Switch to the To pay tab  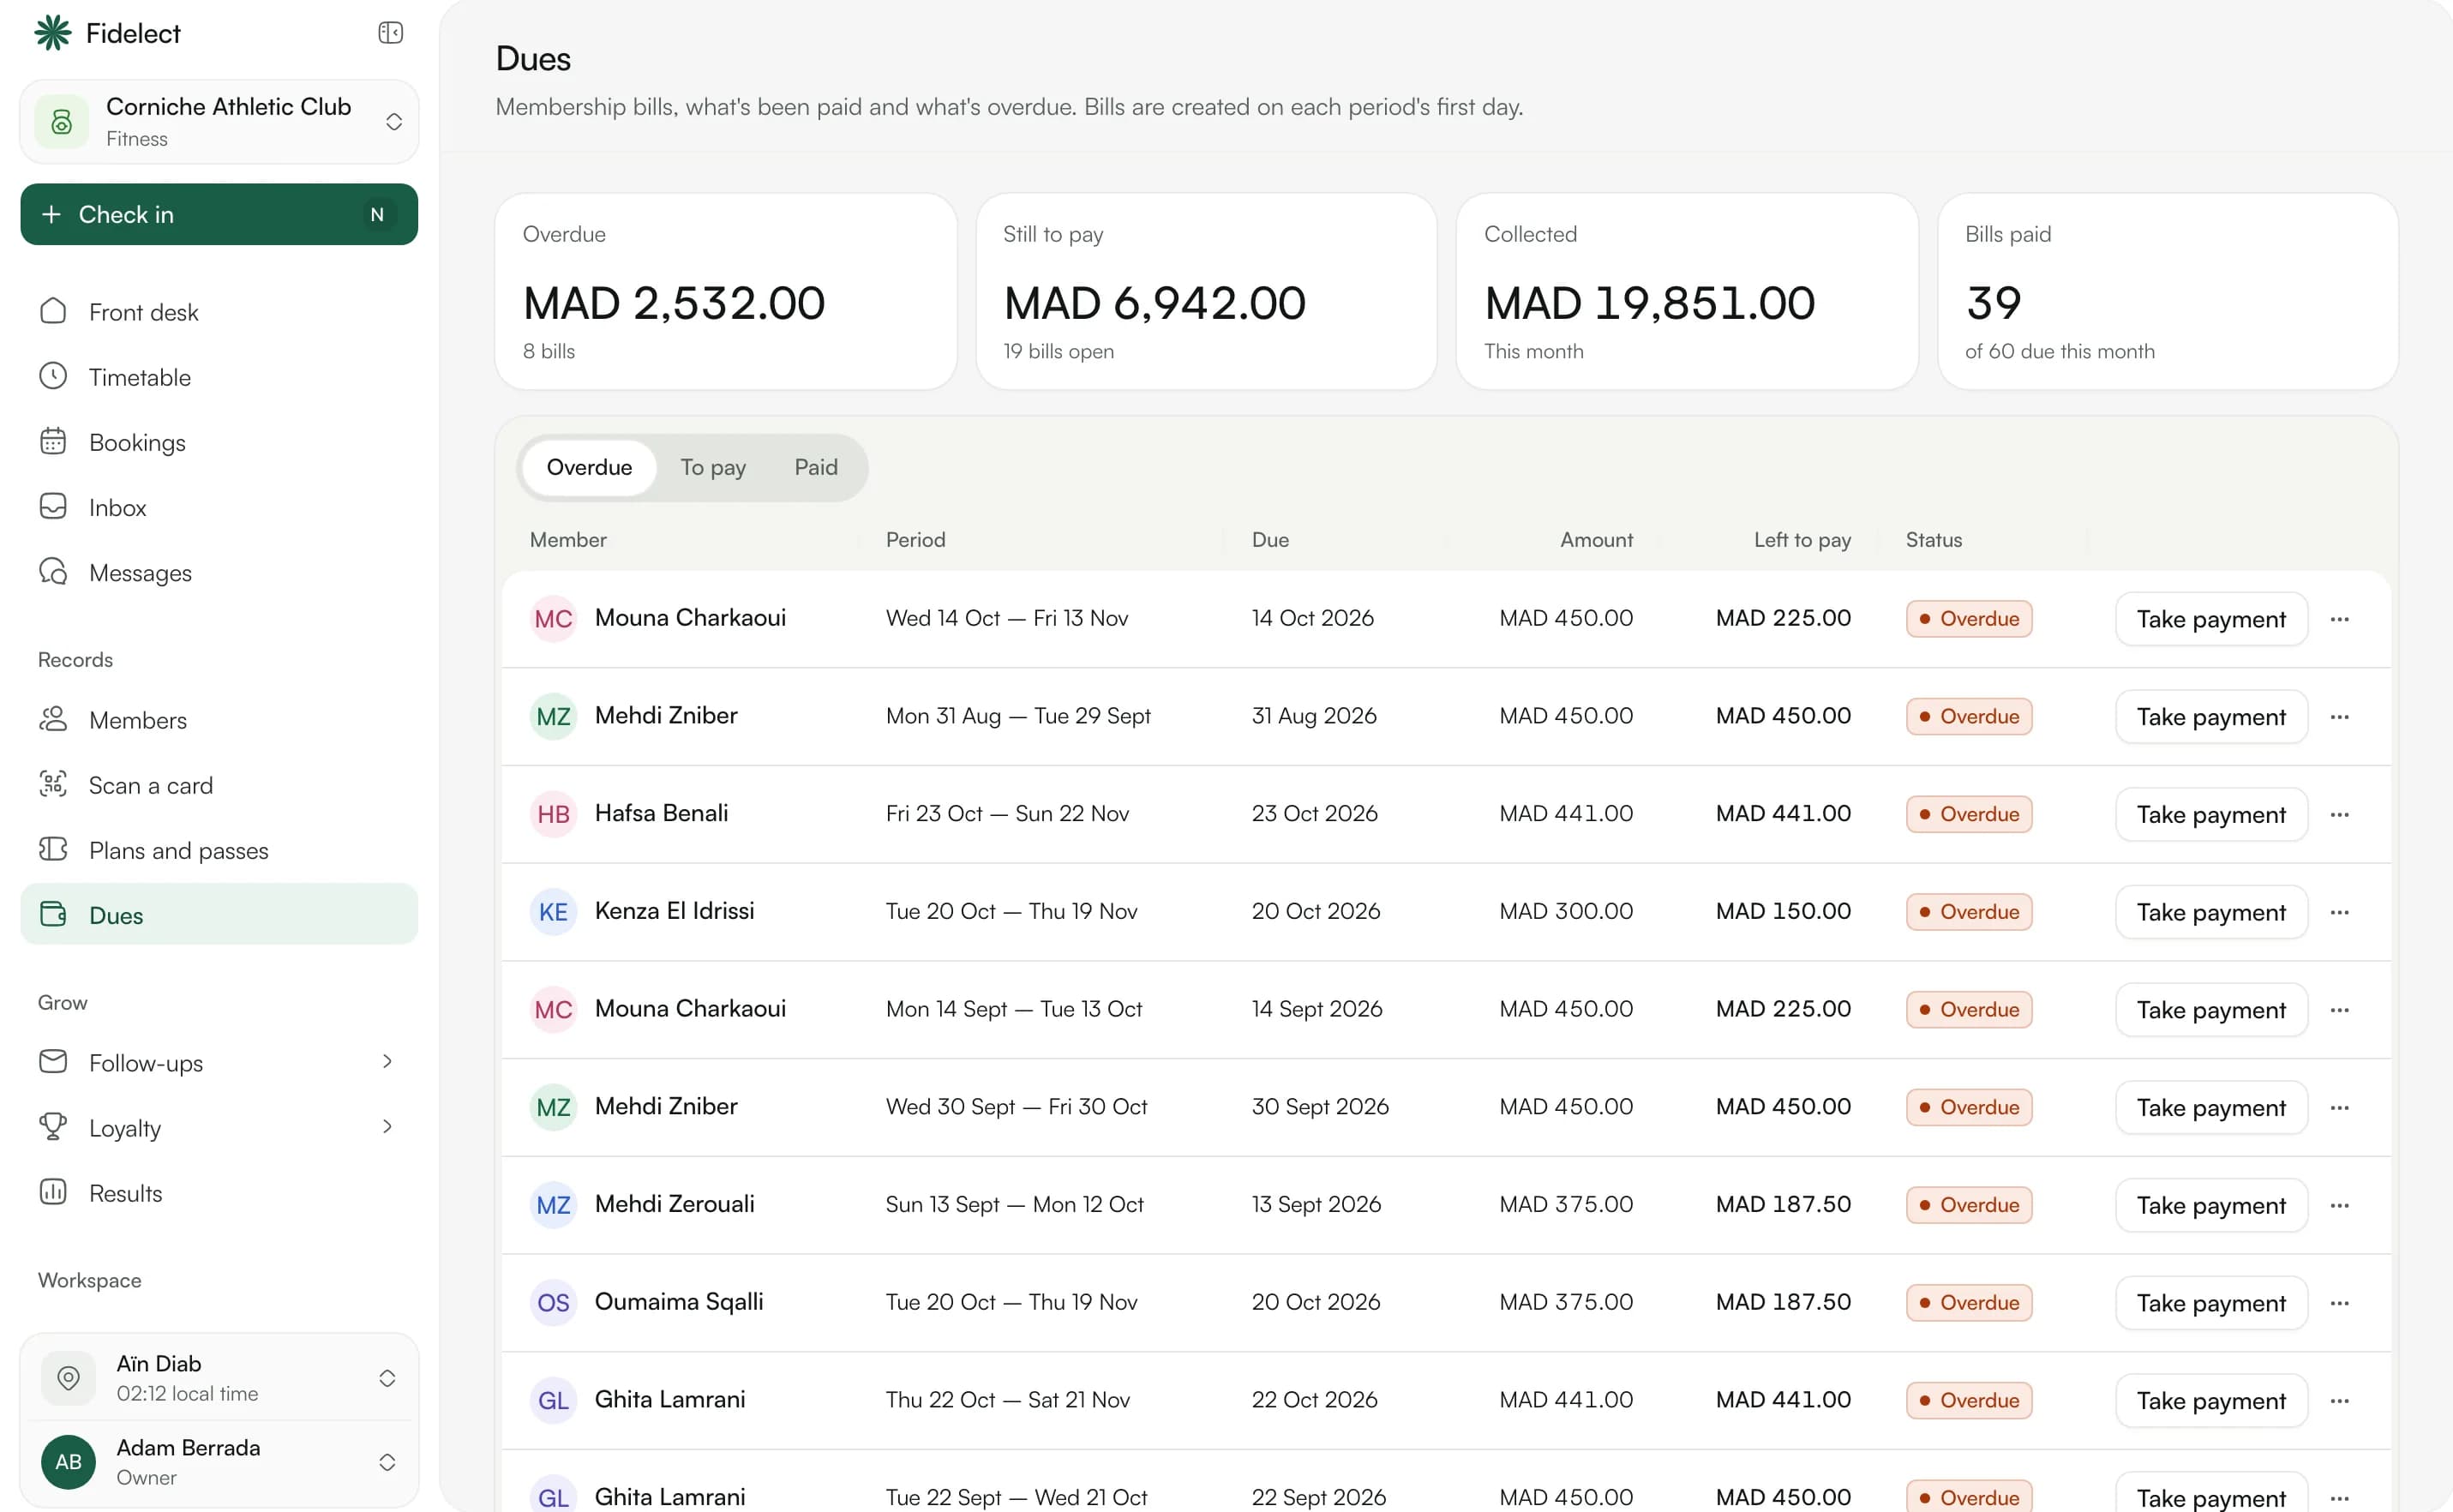pos(713,467)
